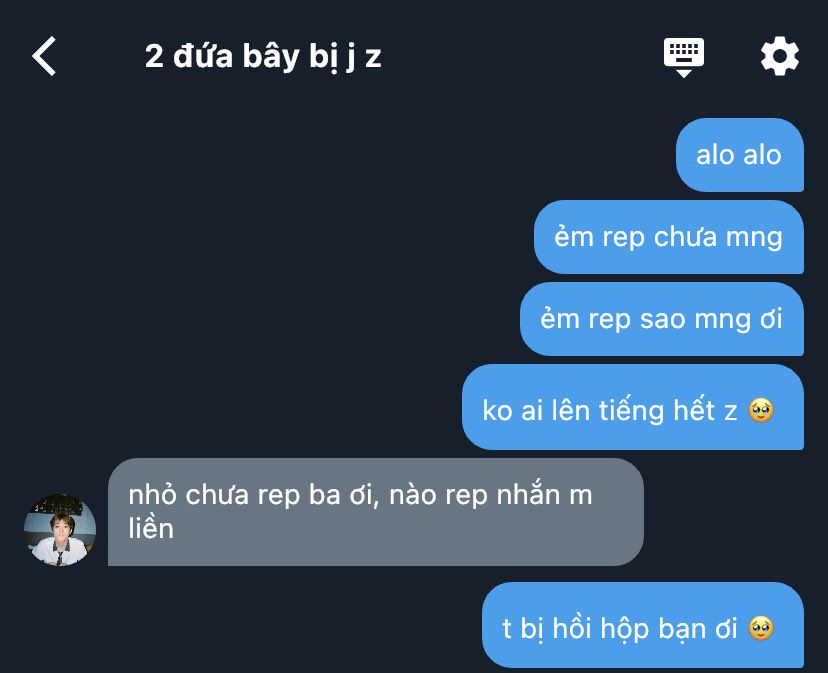Select the "t bị hồi hộp bạn ơi" message
Screen dimensions: 828x673
pyautogui.click(x=643, y=625)
